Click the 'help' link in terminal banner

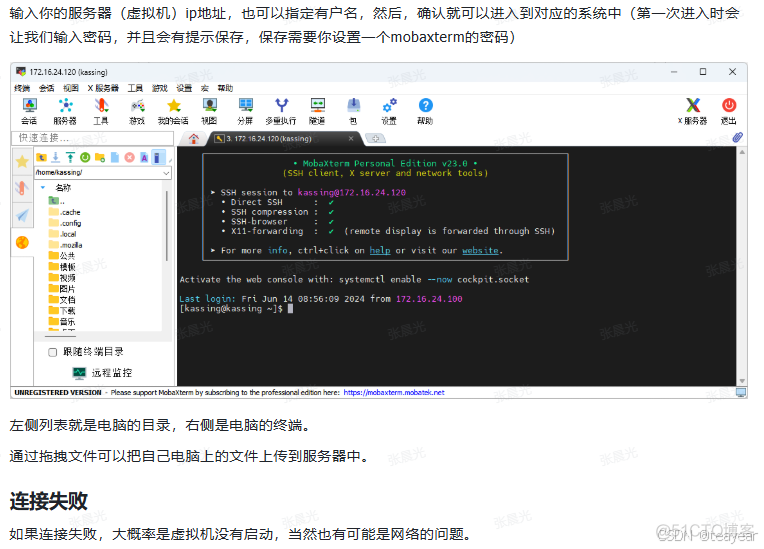(x=380, y=250)
